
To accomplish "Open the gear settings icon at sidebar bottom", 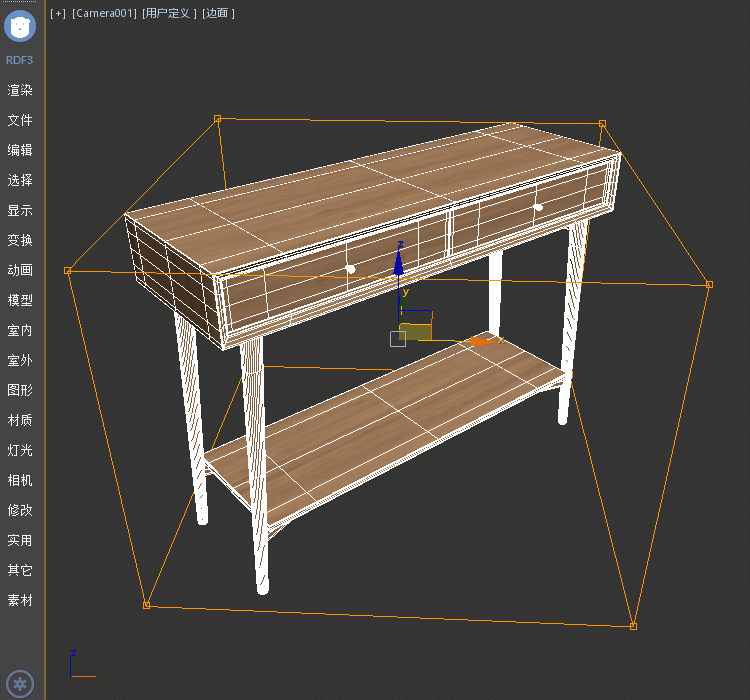I will coord(21,684).
